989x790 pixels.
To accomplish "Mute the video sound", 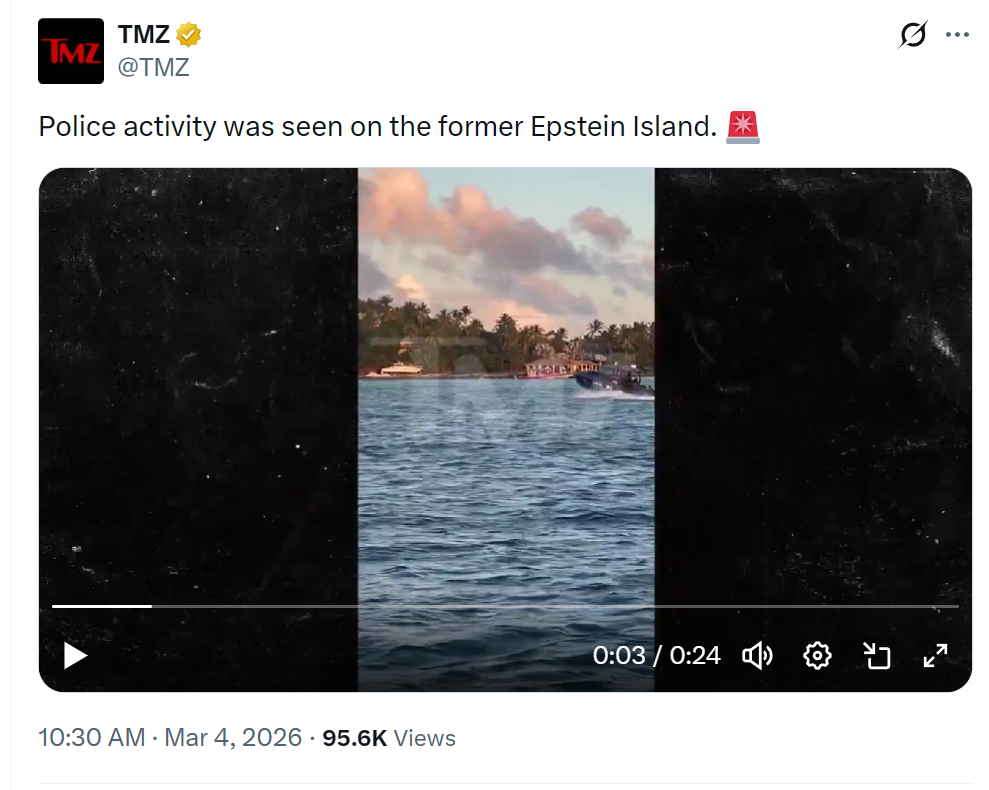I will coord(757,656).
